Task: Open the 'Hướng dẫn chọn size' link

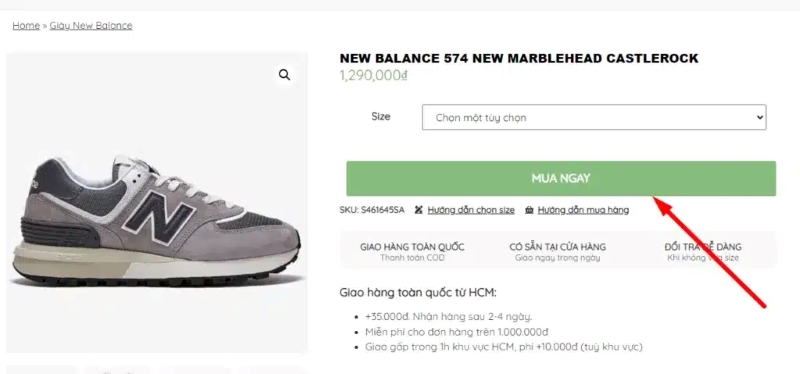Action: pos(471,210)
